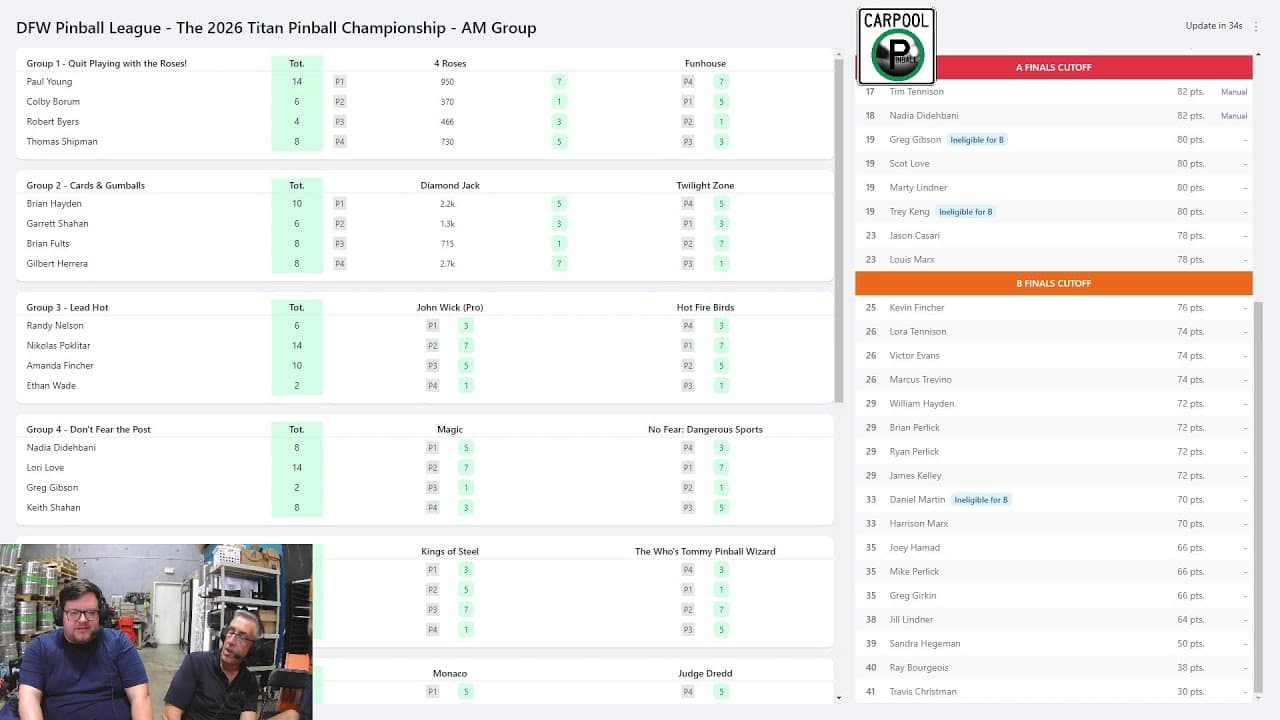This screenshot has height=720, width=1280.
Task: Select the '4 Roses' machine heading
Action: [450, 64]
